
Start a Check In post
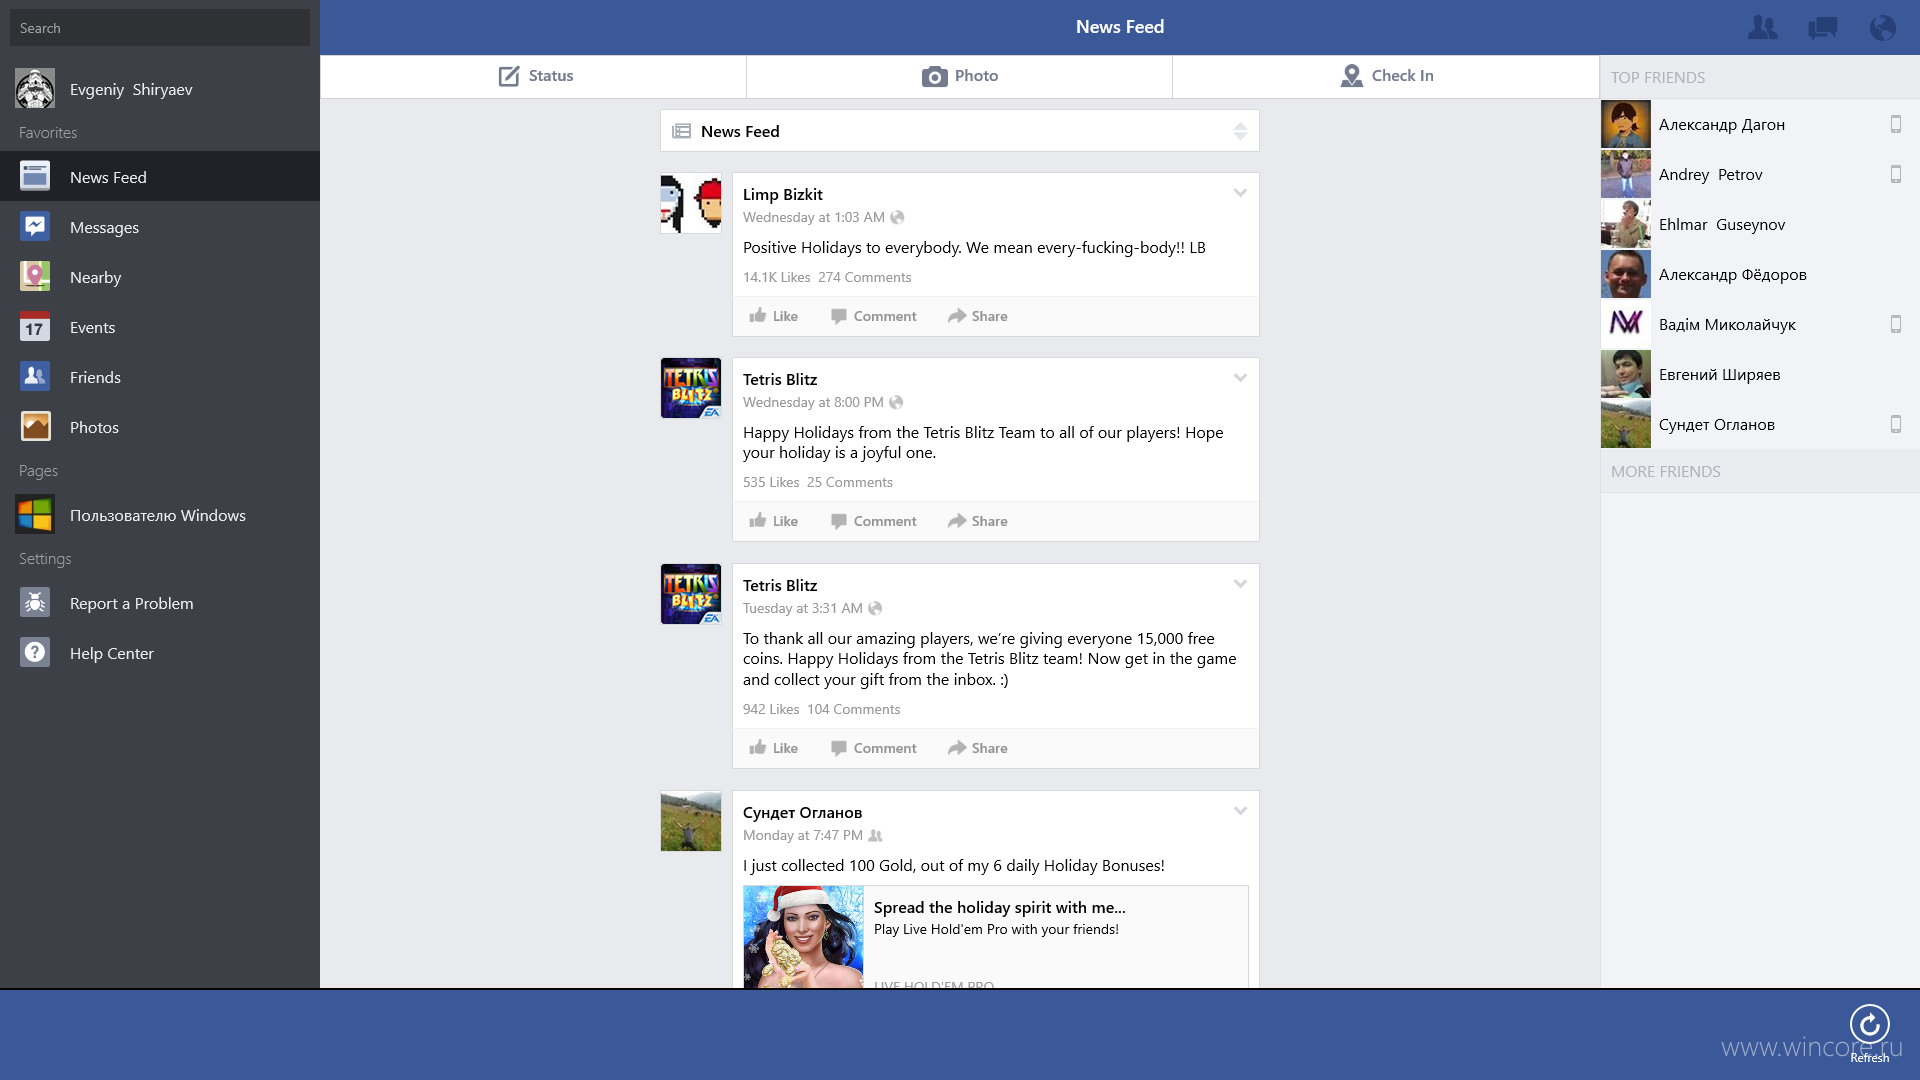tap(1386, 76)
